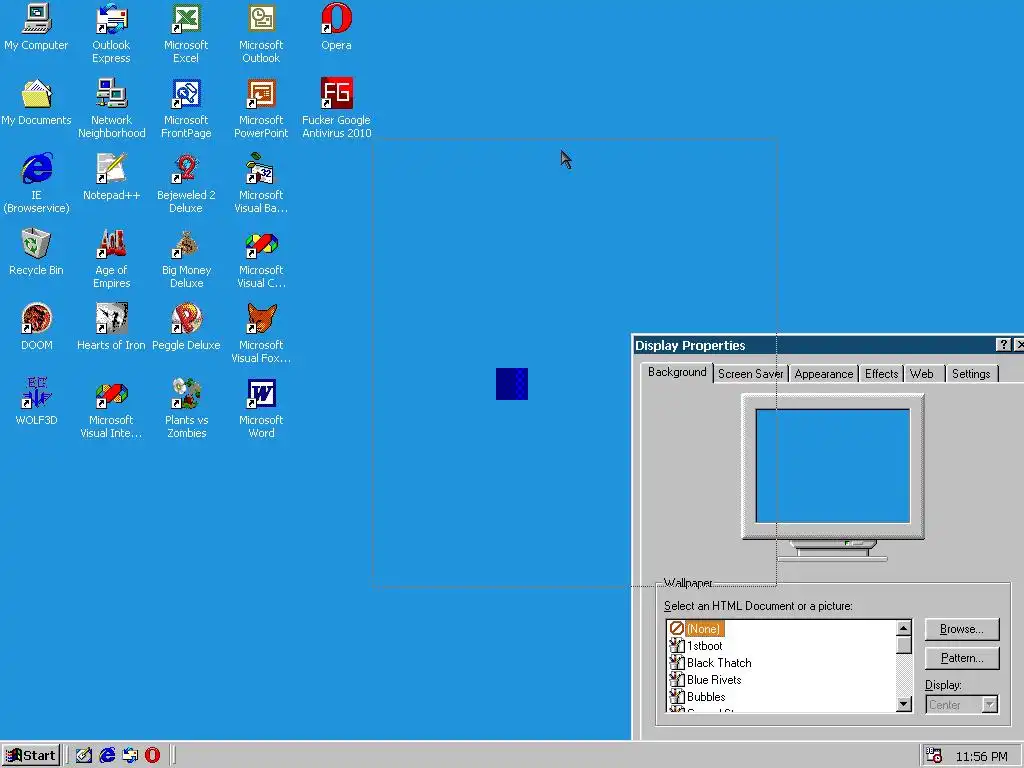Image resolution: width=1024 pixels, height=768 pixels.
Task: Switch to the Web tab
Action: (x=921, y=374)
